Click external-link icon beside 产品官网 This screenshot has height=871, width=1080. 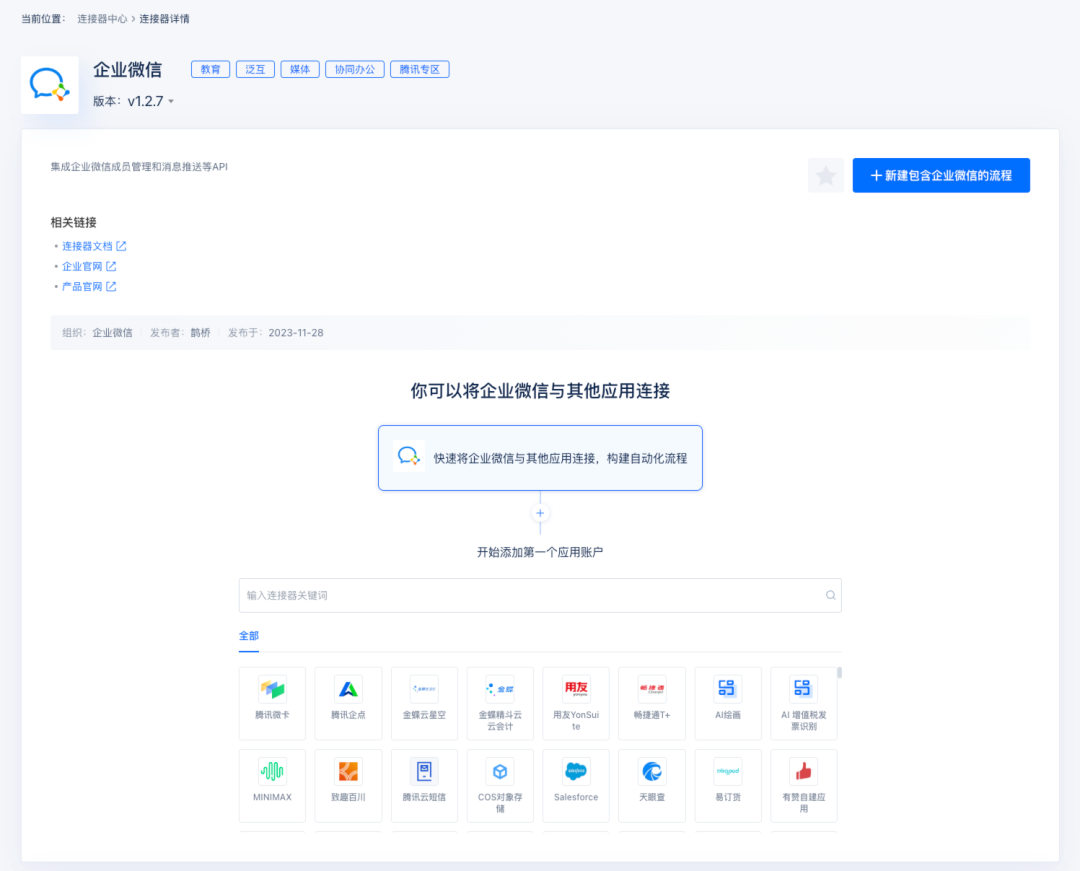(x=111, y=286)
